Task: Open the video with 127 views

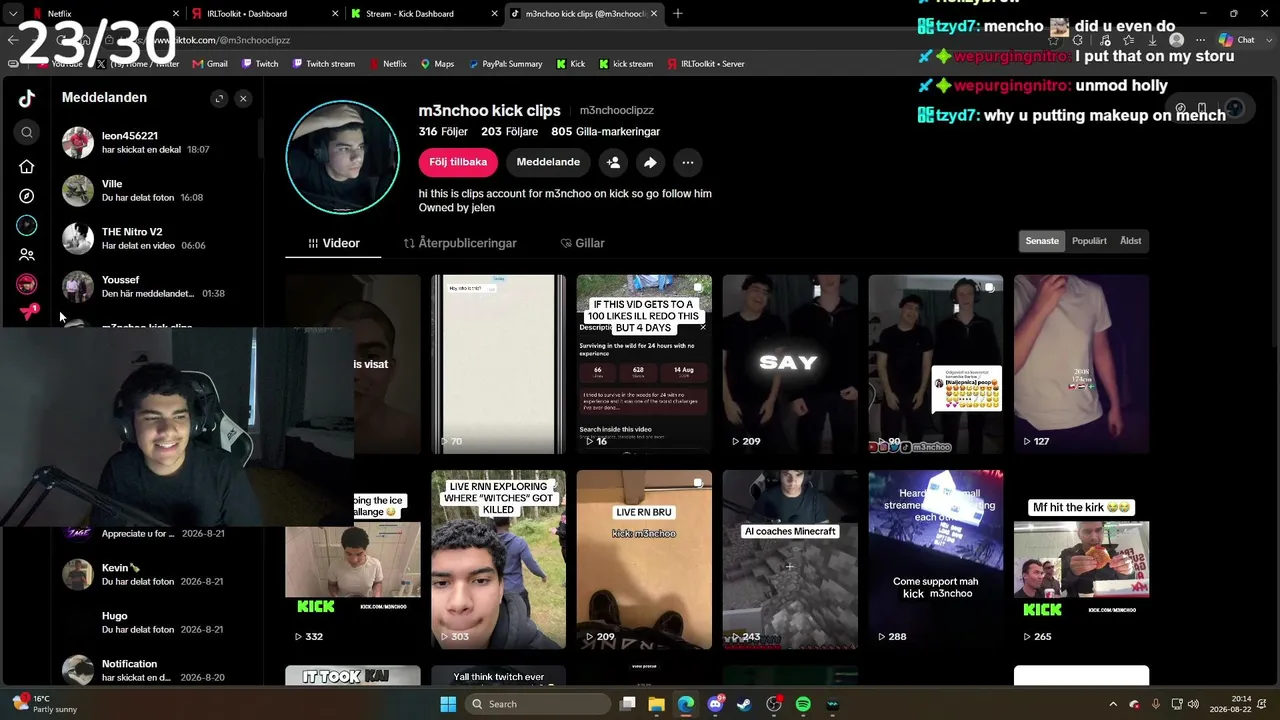Action: pyautogui.click(x=1081, y=364)
